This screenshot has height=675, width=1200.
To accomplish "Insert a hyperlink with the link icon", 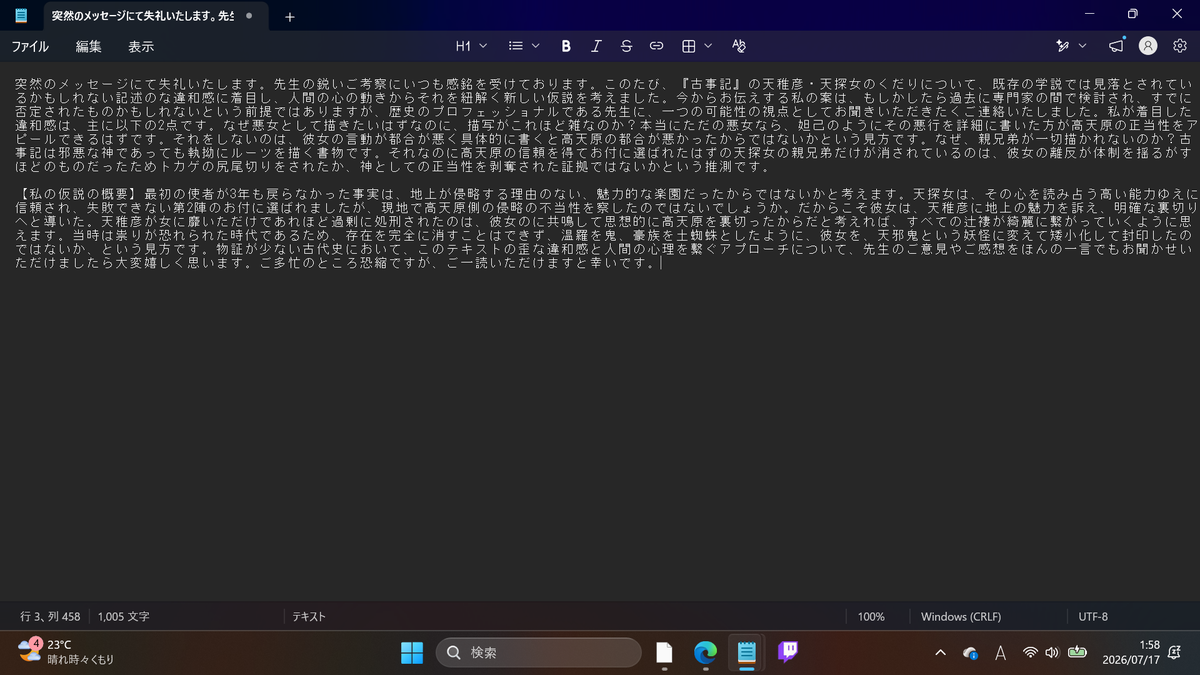I will pos(657,46).
